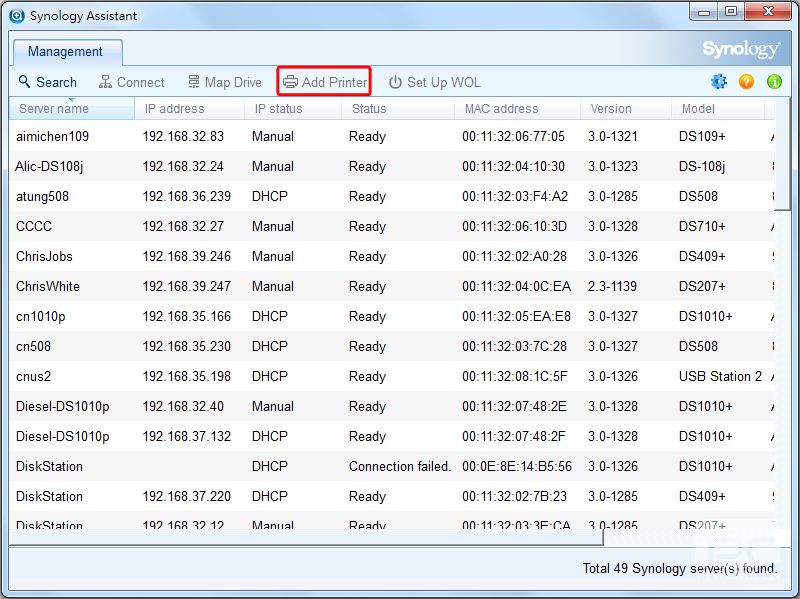Sort by the Model column header
The height and width of the screenshot is (599, 800).
click(718, 109)
